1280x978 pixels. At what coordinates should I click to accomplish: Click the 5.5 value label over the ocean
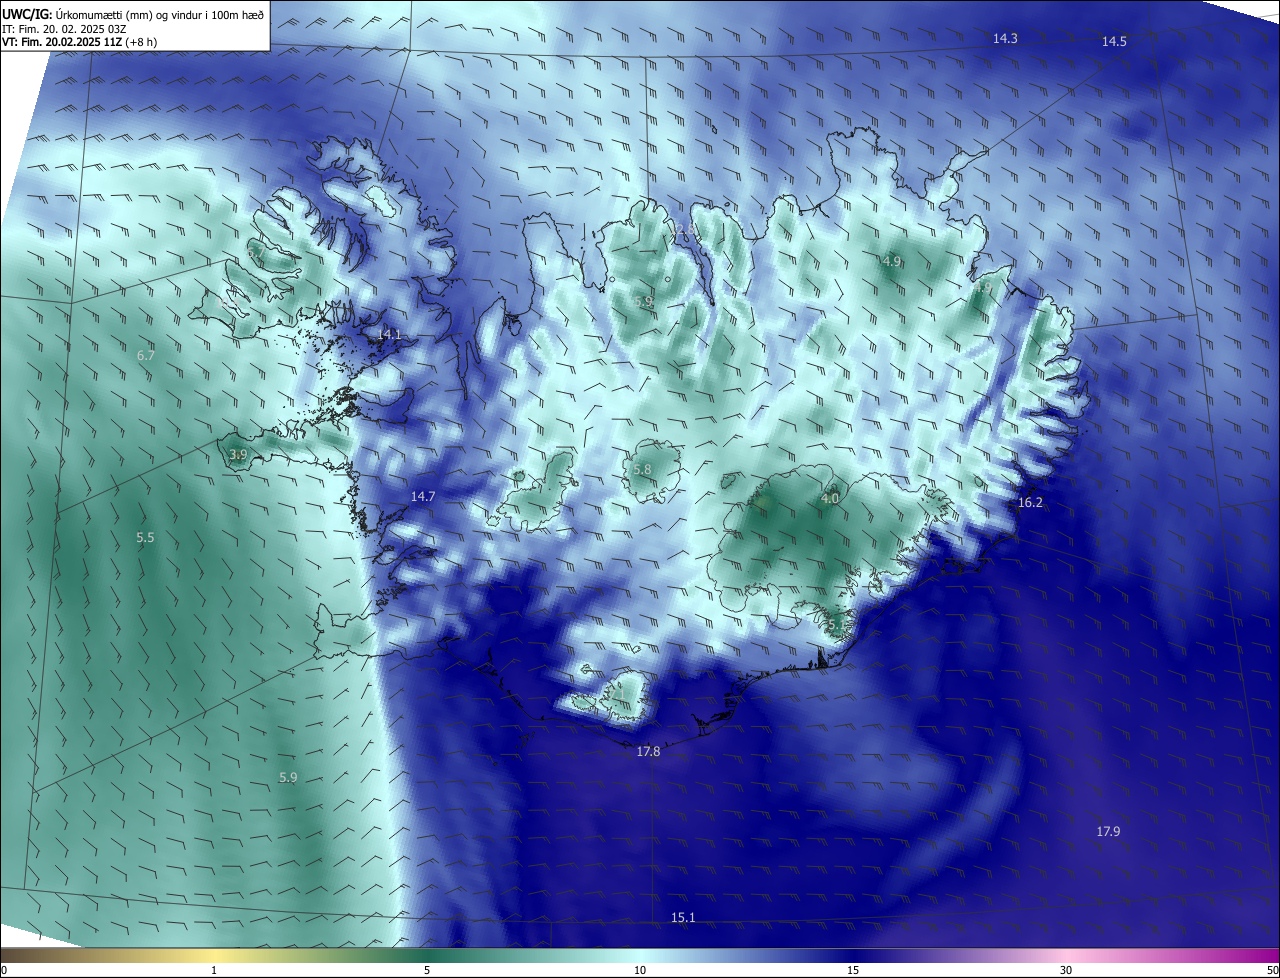click(145, 537)
